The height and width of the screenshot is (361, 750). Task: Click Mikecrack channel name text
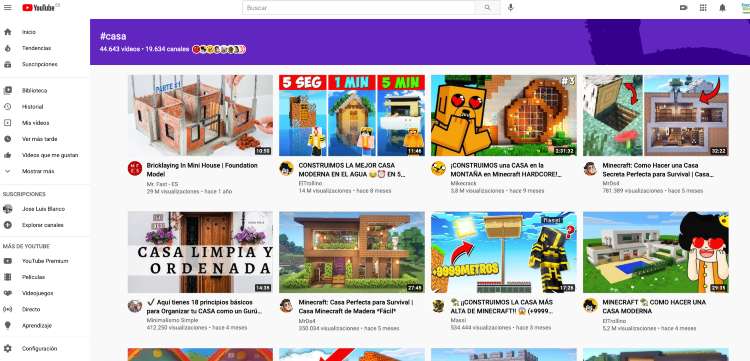[x=463, y=184]
